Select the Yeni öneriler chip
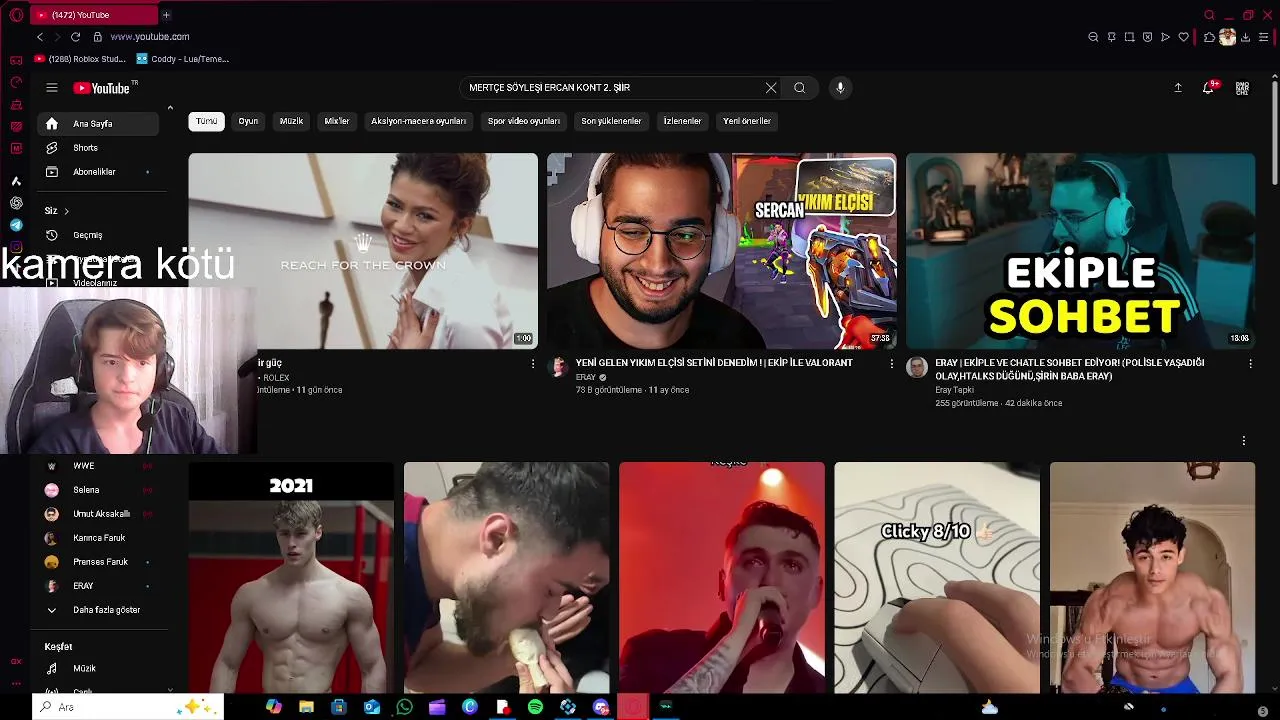 pos(747,121)
